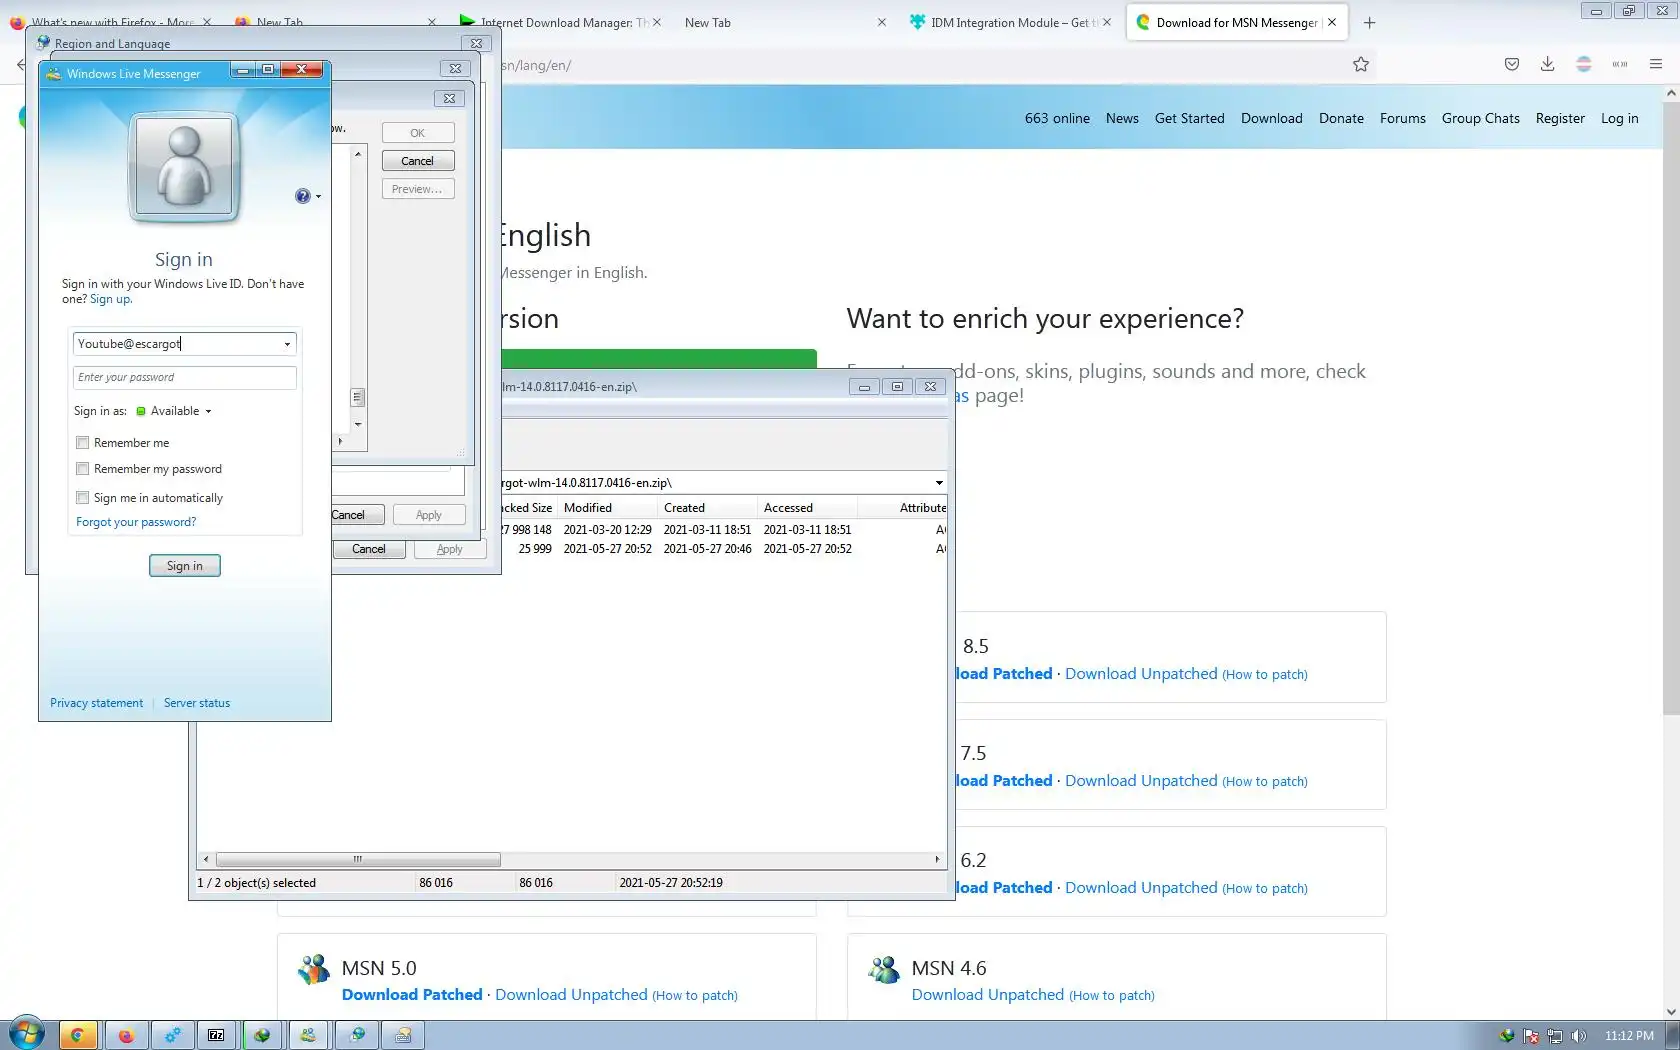Open Firefox application hamburger menu
Image resolution: width=1680 pixels, height=1050 pixels.
pos(1656,65)
